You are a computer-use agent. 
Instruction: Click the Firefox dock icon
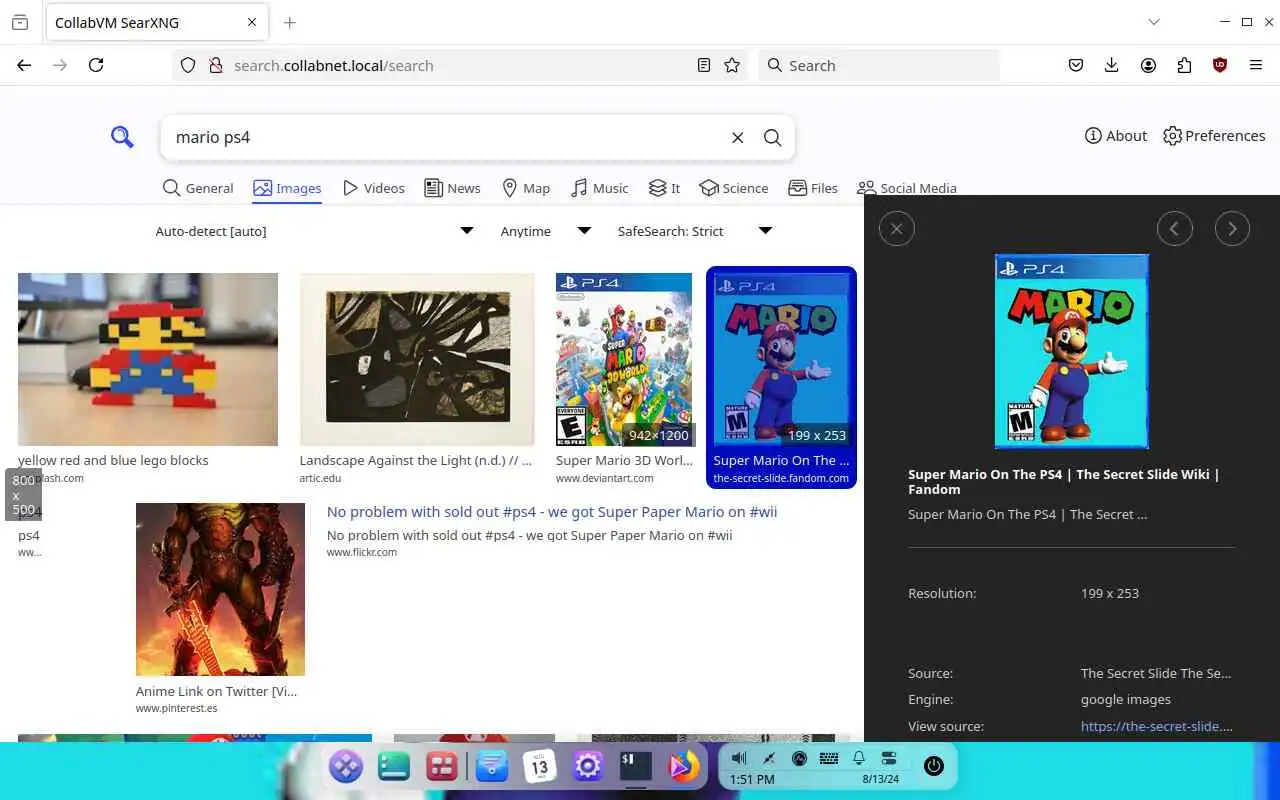[683, 766]
